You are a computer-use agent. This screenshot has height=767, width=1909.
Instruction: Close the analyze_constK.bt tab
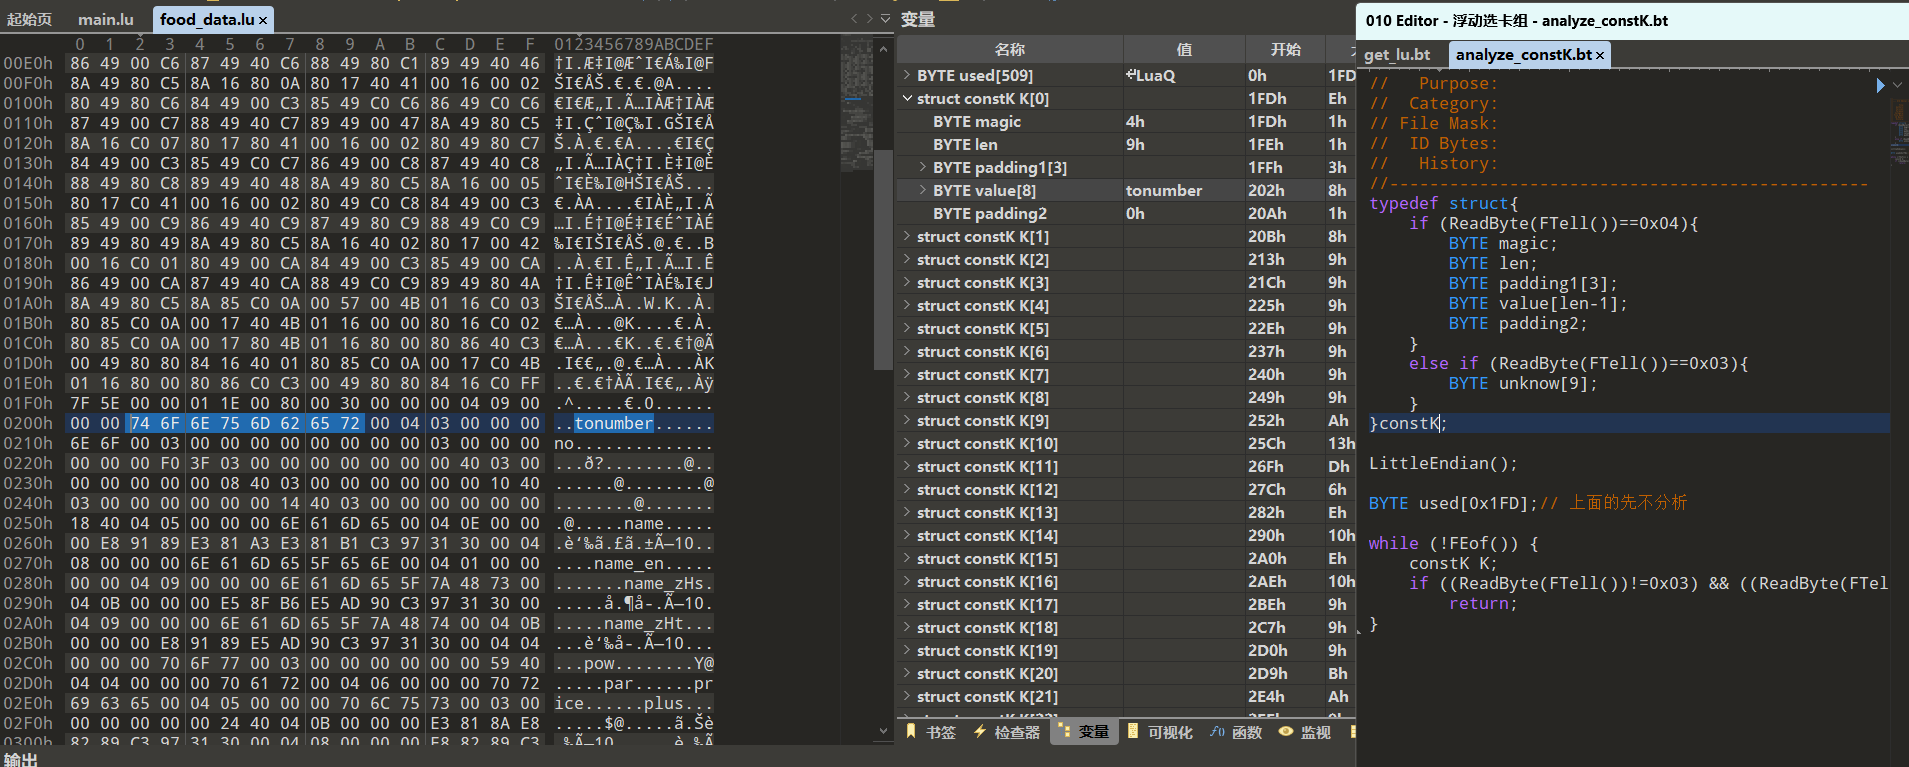tap(1600, 55)
